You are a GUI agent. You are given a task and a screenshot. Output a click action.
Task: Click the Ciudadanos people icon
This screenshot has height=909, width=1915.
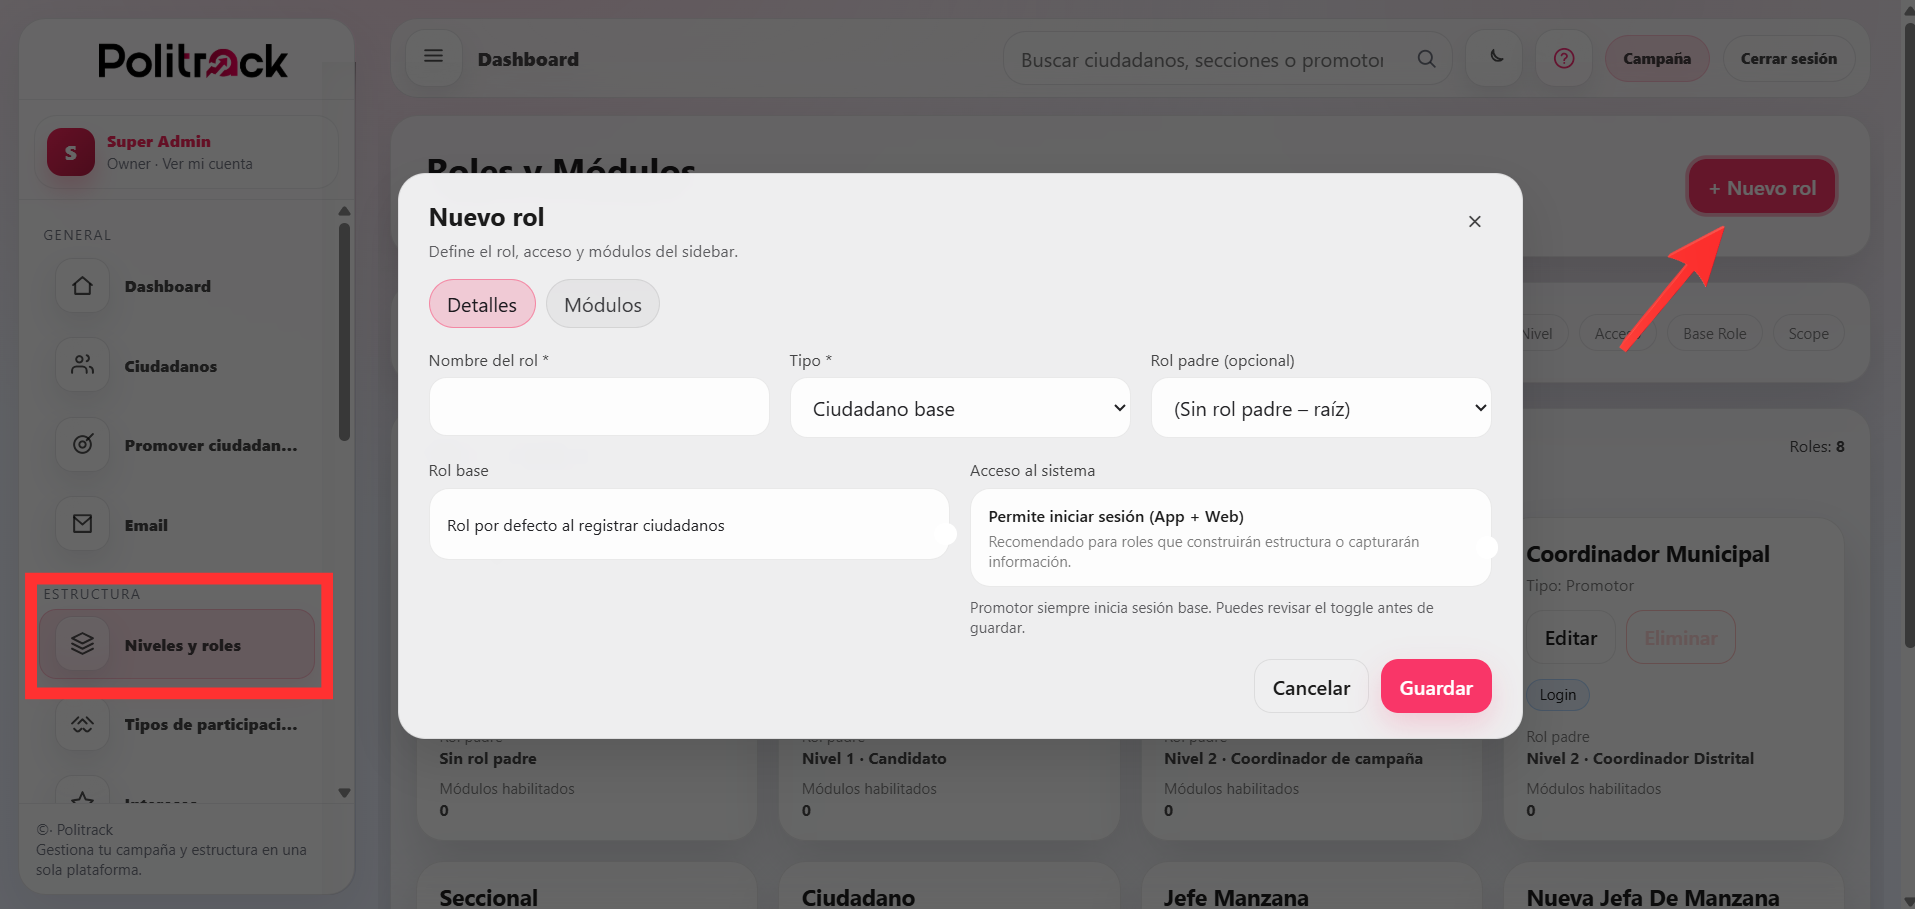click(x=82, y=365)
